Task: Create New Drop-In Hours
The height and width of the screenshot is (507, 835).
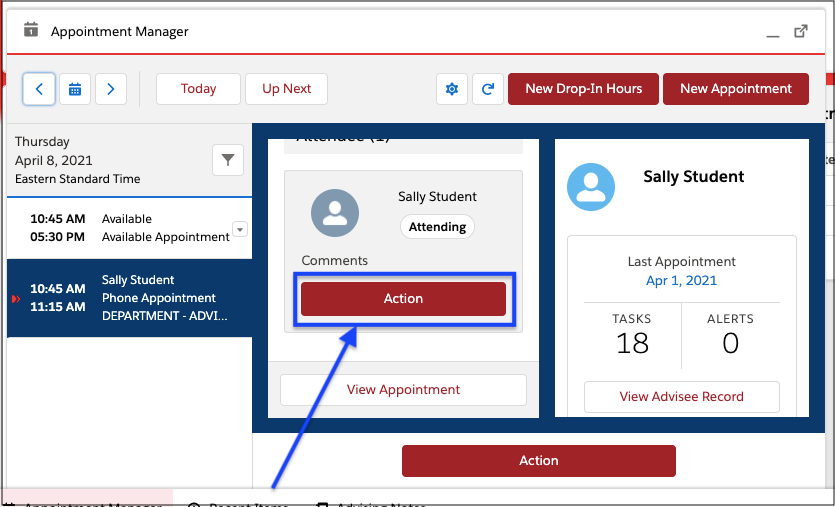Action: (583, 89)
